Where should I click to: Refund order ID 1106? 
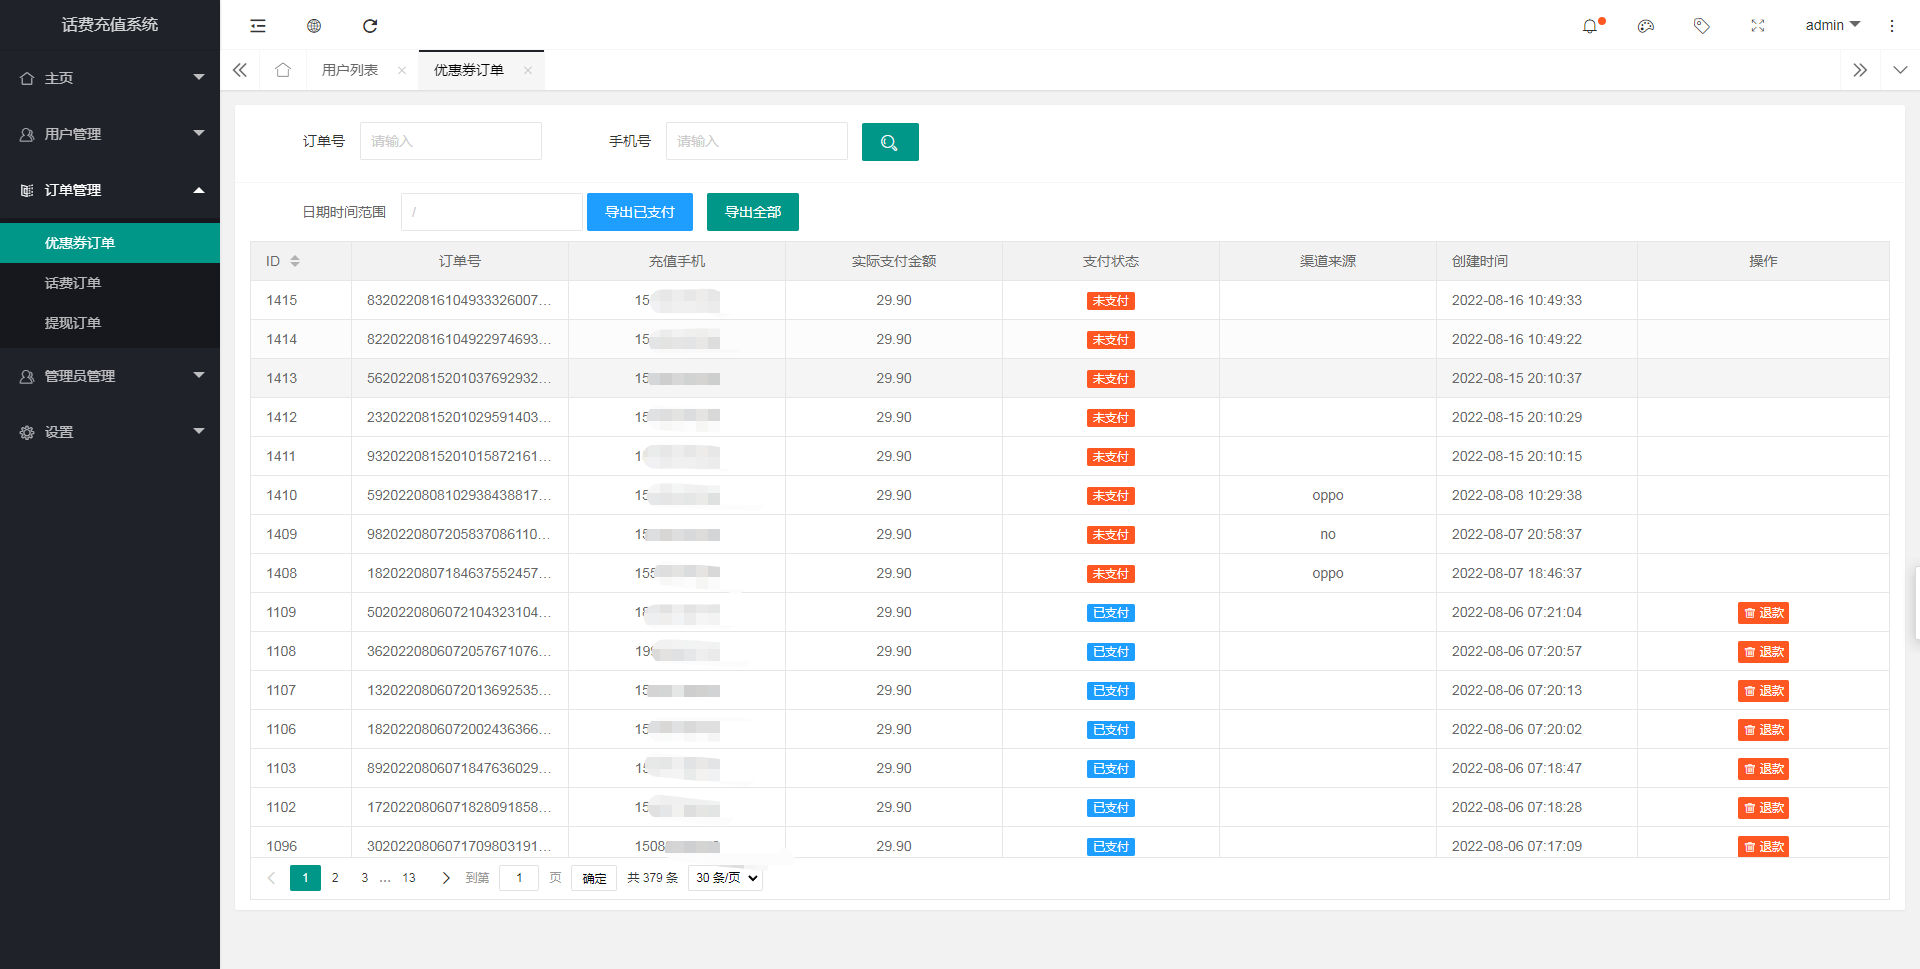coord(1763,730)
